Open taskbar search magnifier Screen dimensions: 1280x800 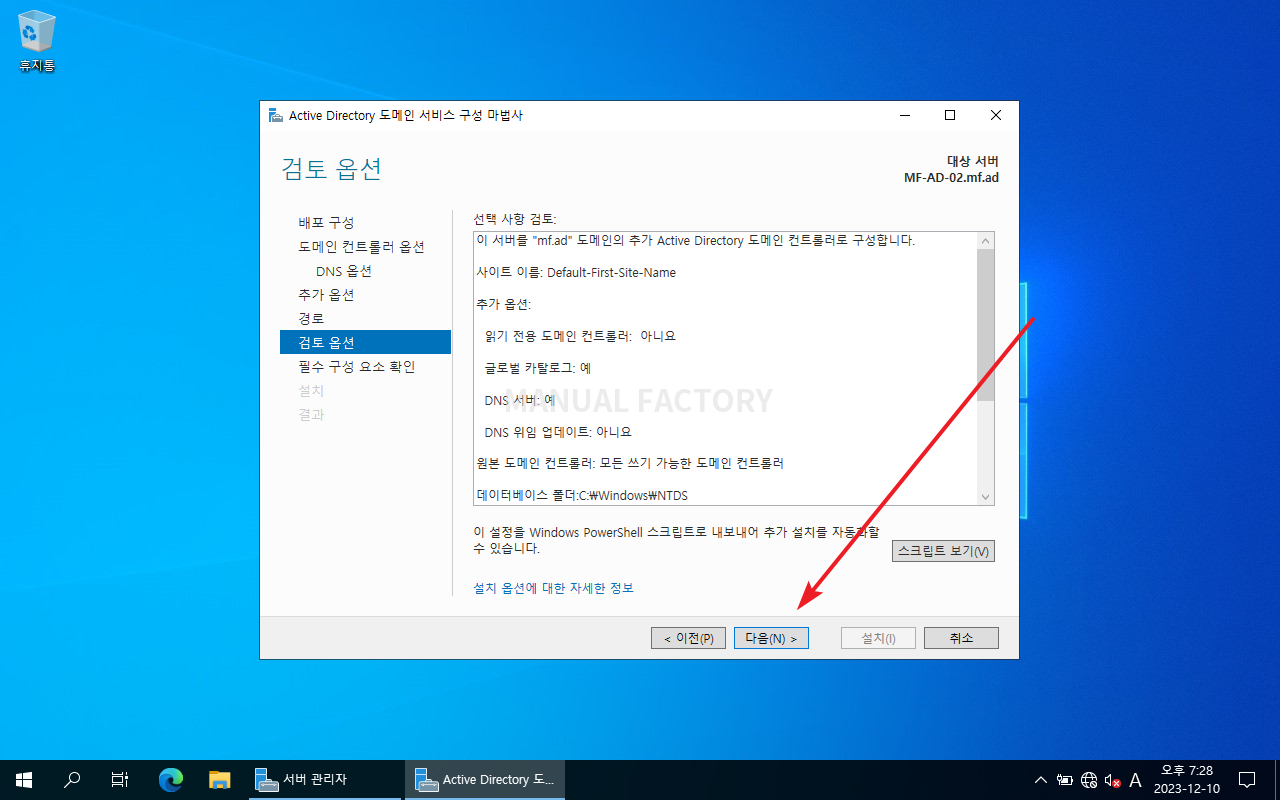[x=72, y=780]
